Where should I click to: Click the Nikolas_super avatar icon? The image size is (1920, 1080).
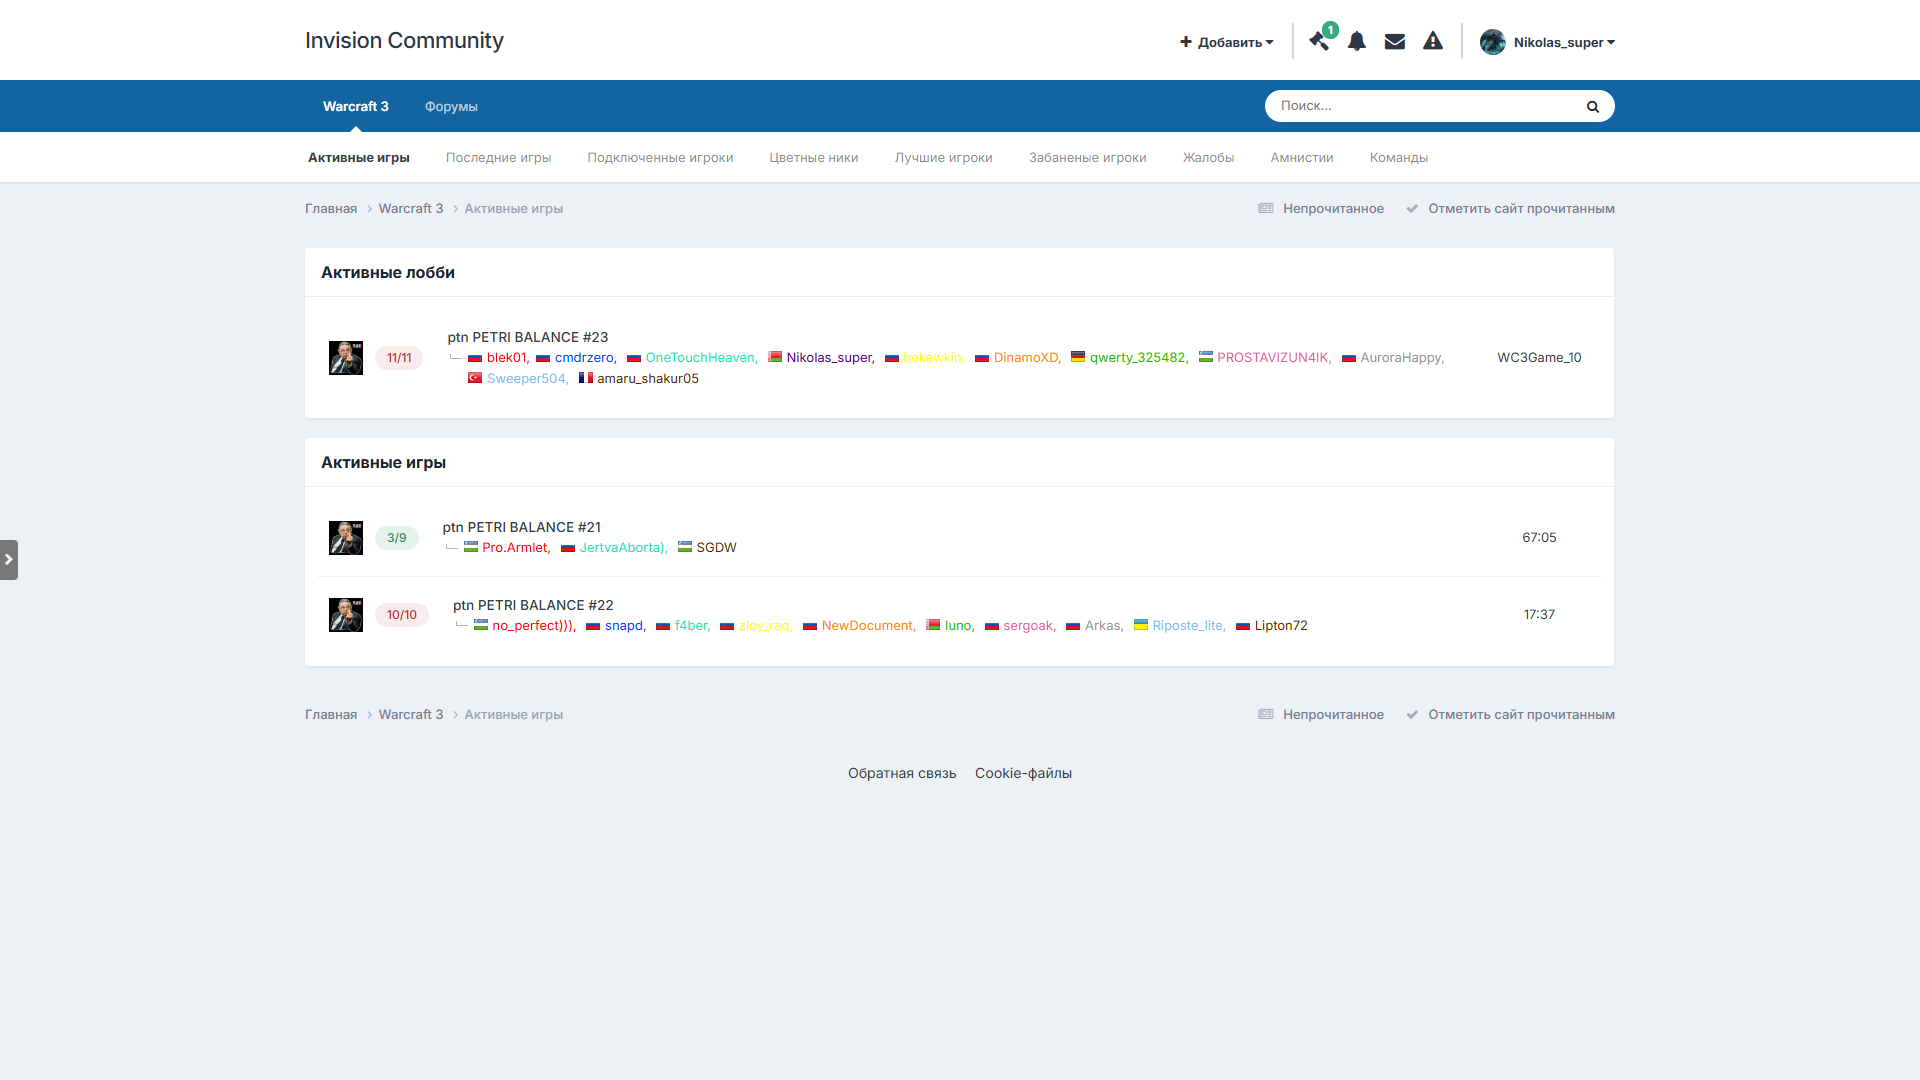pos(1493,42)
